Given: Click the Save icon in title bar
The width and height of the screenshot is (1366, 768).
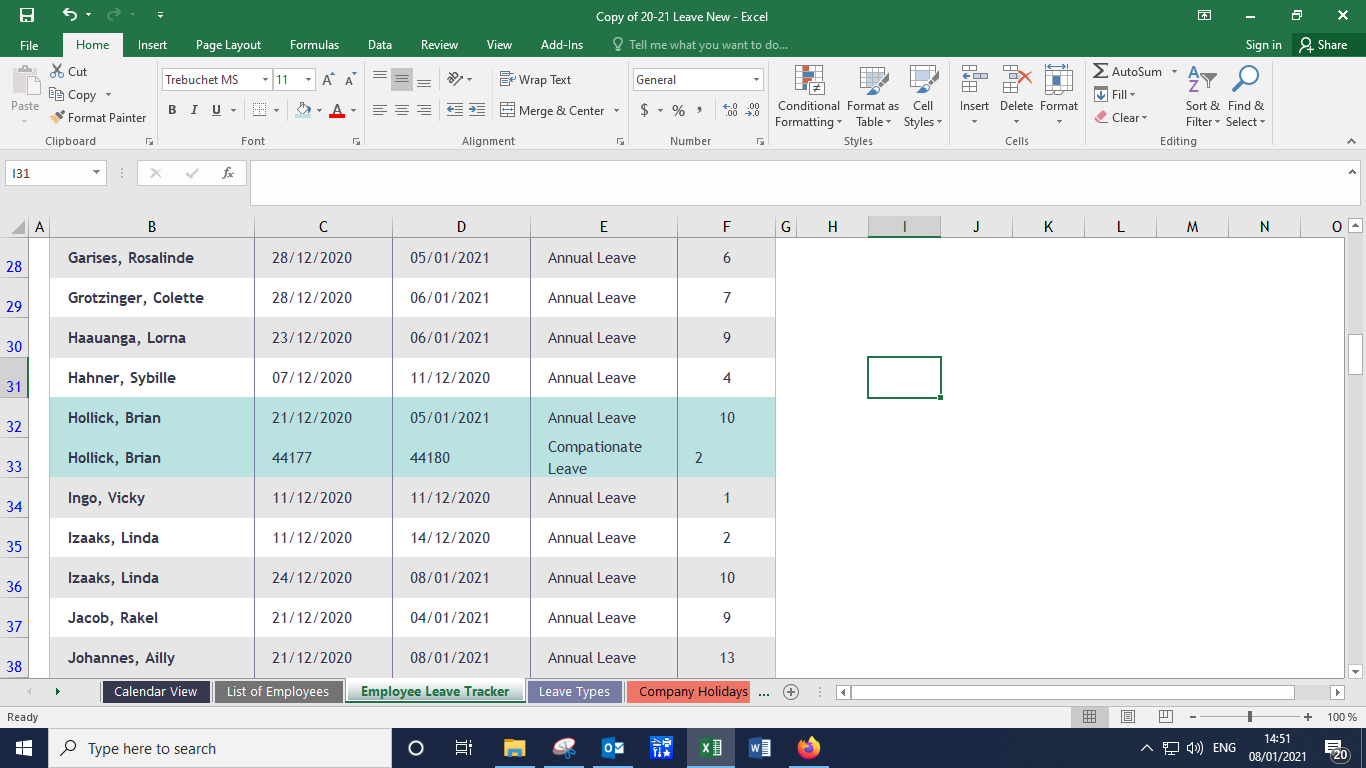Looking at the screenshot, I should coord(26,15).
